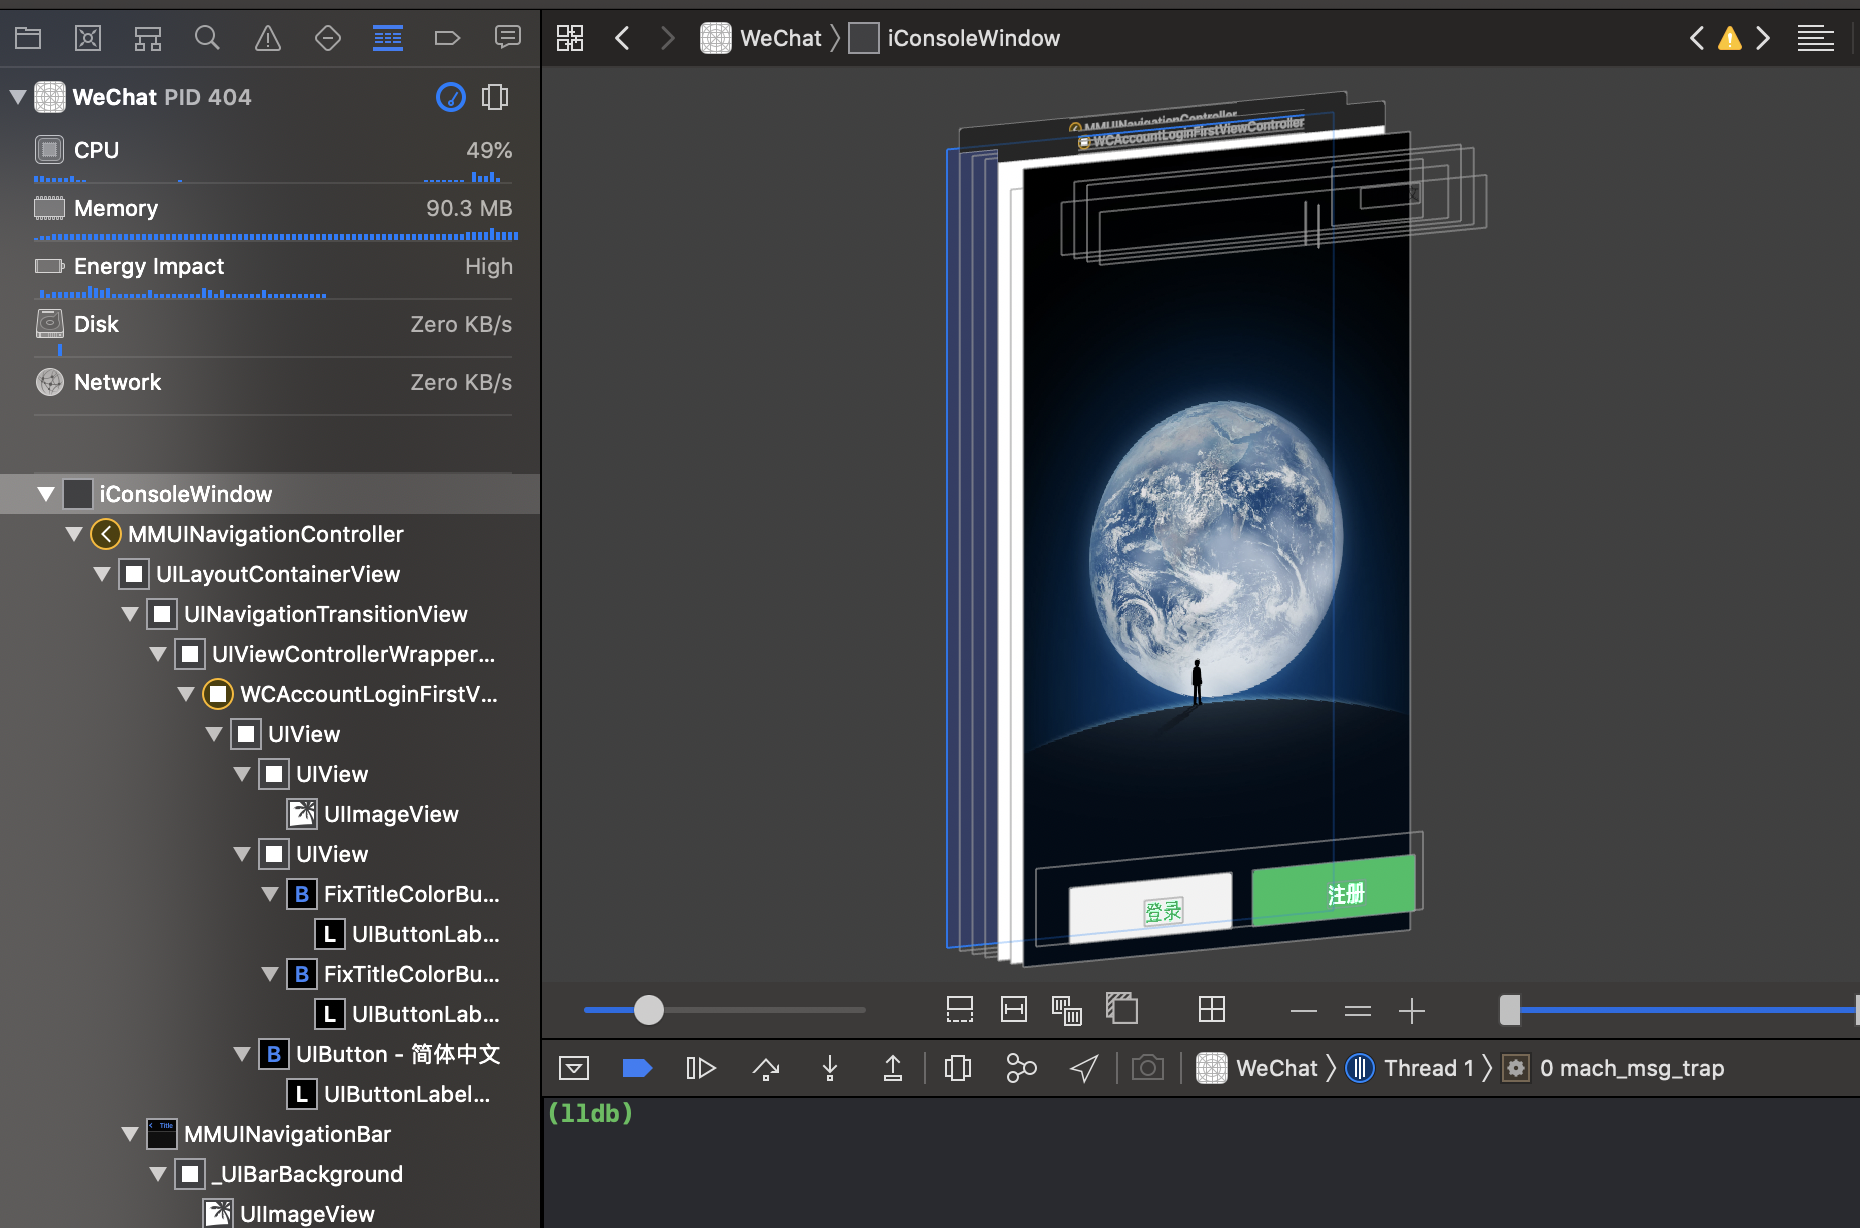Click Continue program execution button

701,1068
